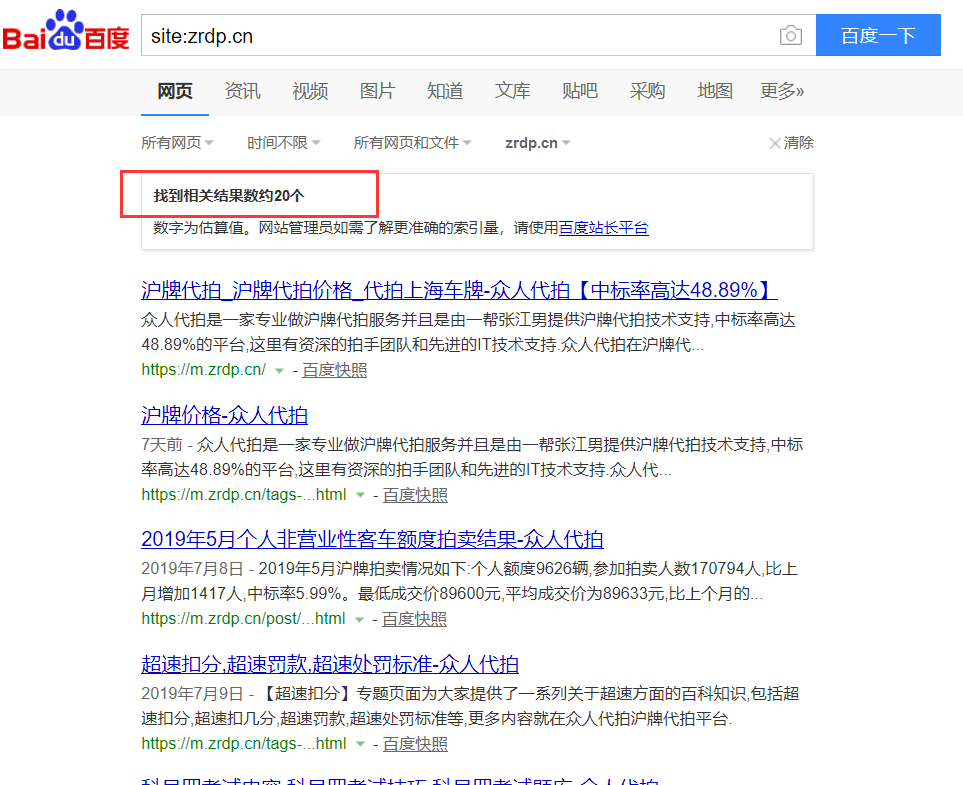Click the 2019年7月8日 date text
This screenshot has height=785, width=963.
coord(192,569)
